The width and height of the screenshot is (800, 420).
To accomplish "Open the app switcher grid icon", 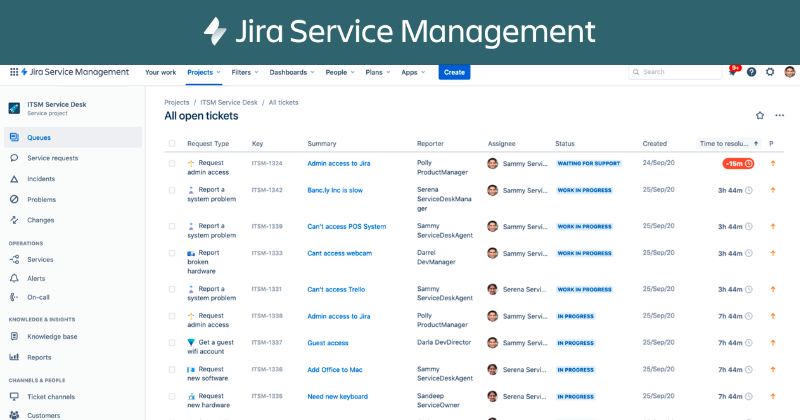I will pos(14,72).
